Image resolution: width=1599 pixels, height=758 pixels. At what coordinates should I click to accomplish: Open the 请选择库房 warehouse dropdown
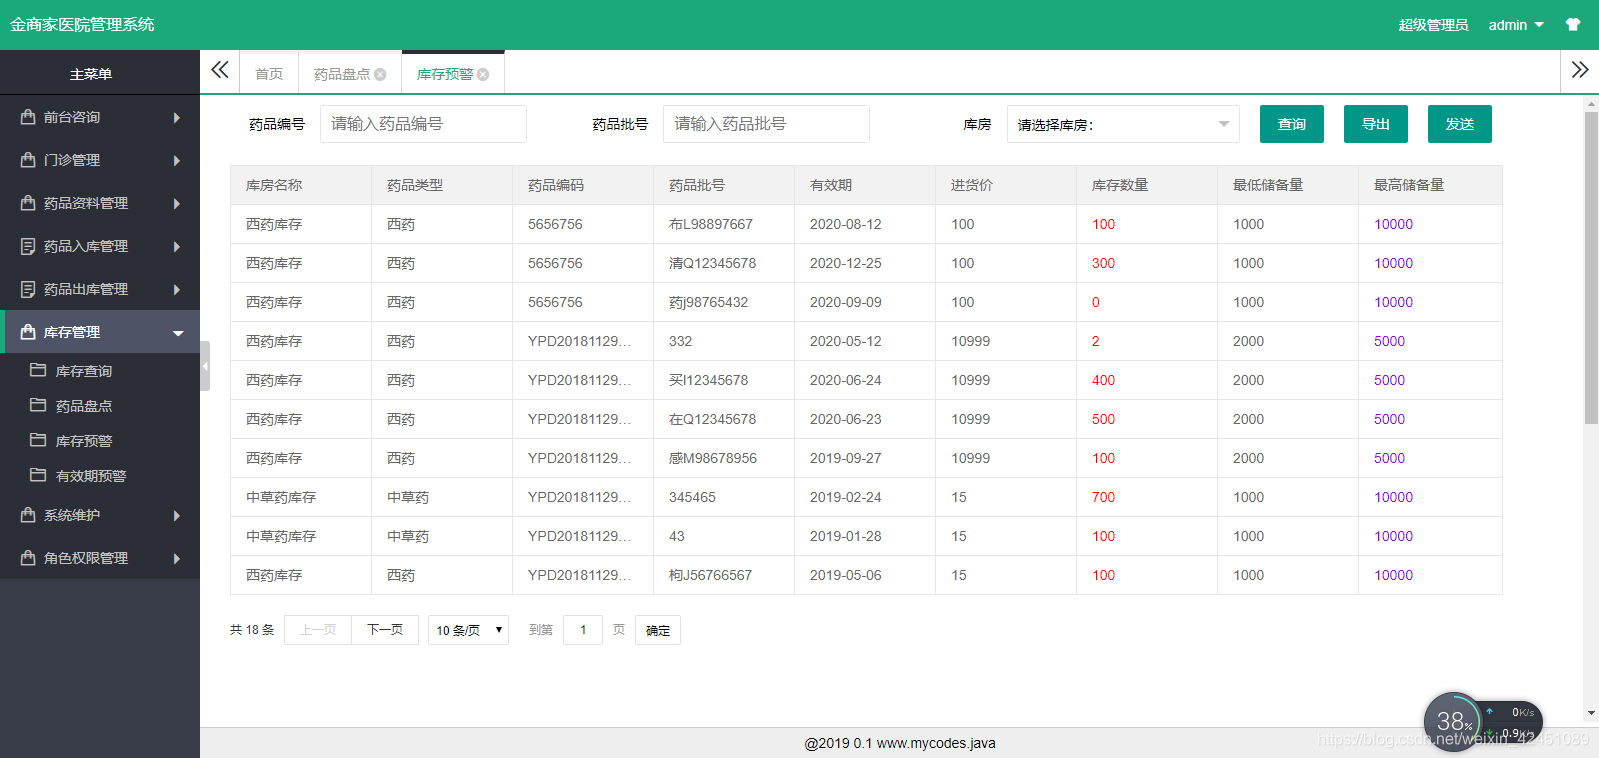1123,124
